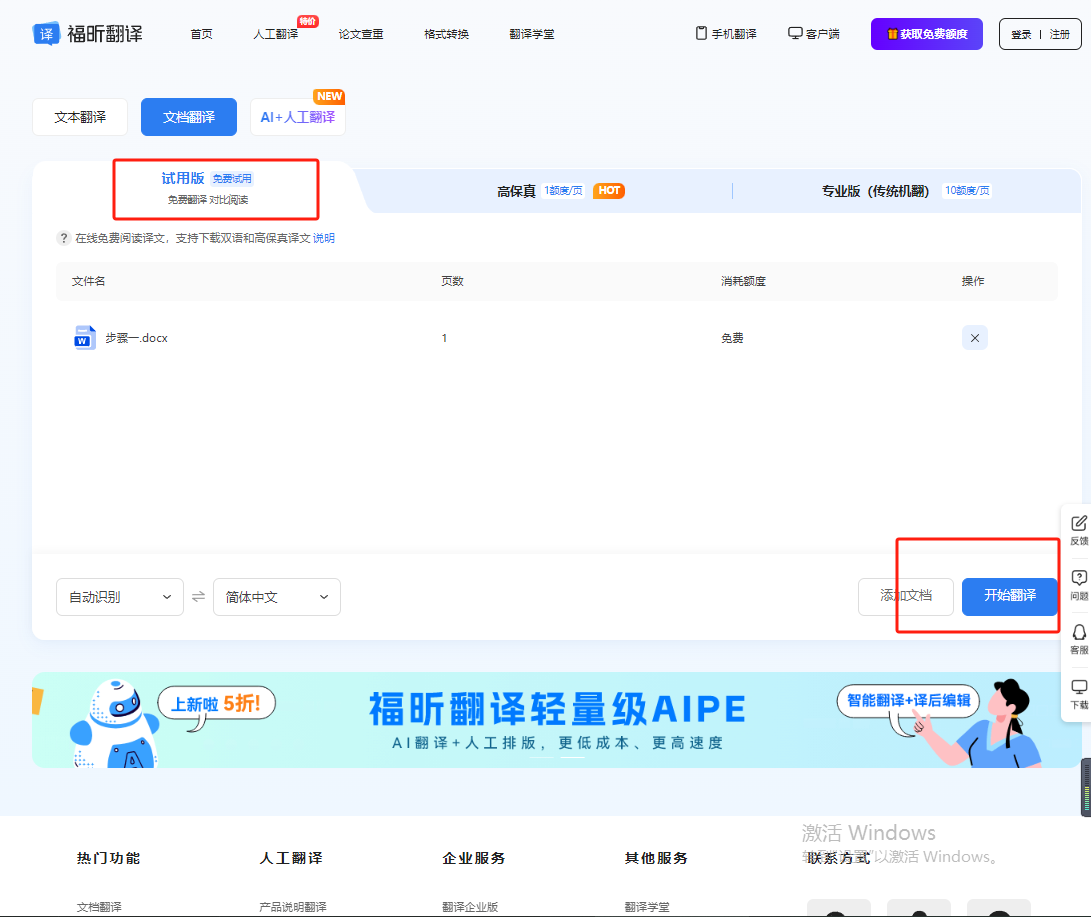1091x917 pixels.
Task: Swap languages with the exchange arrows icon
Action: (x=198, y=597)
